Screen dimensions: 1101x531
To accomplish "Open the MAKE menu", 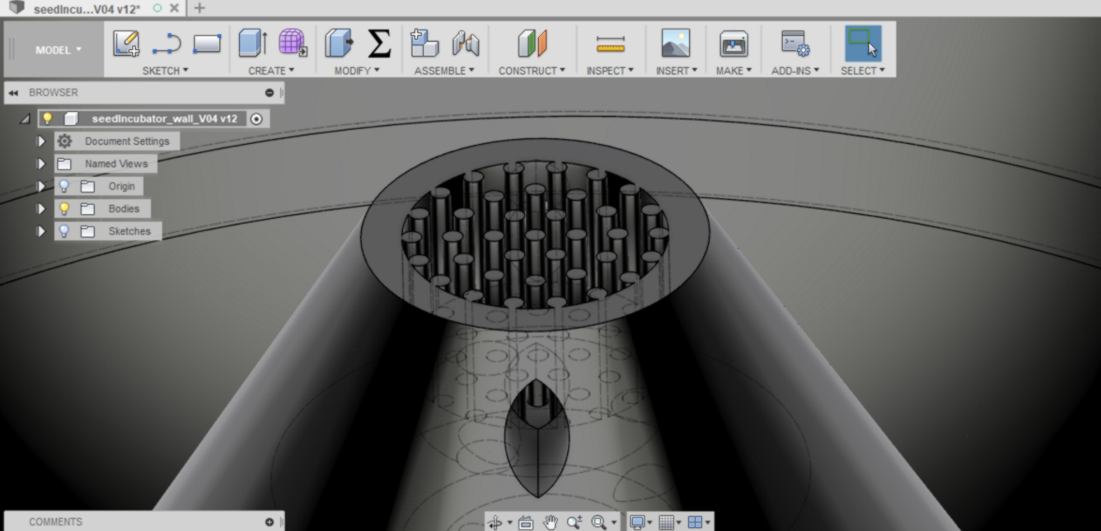I will [x=734, y=70].
